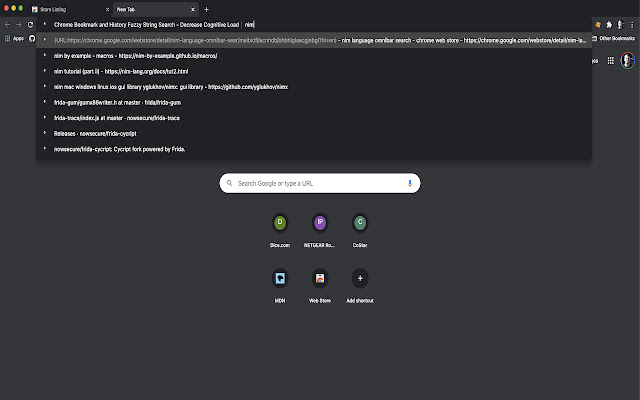Open the Google apps grid
The height and width of the screenshot is (400, 640).
(x=611, y=60)
